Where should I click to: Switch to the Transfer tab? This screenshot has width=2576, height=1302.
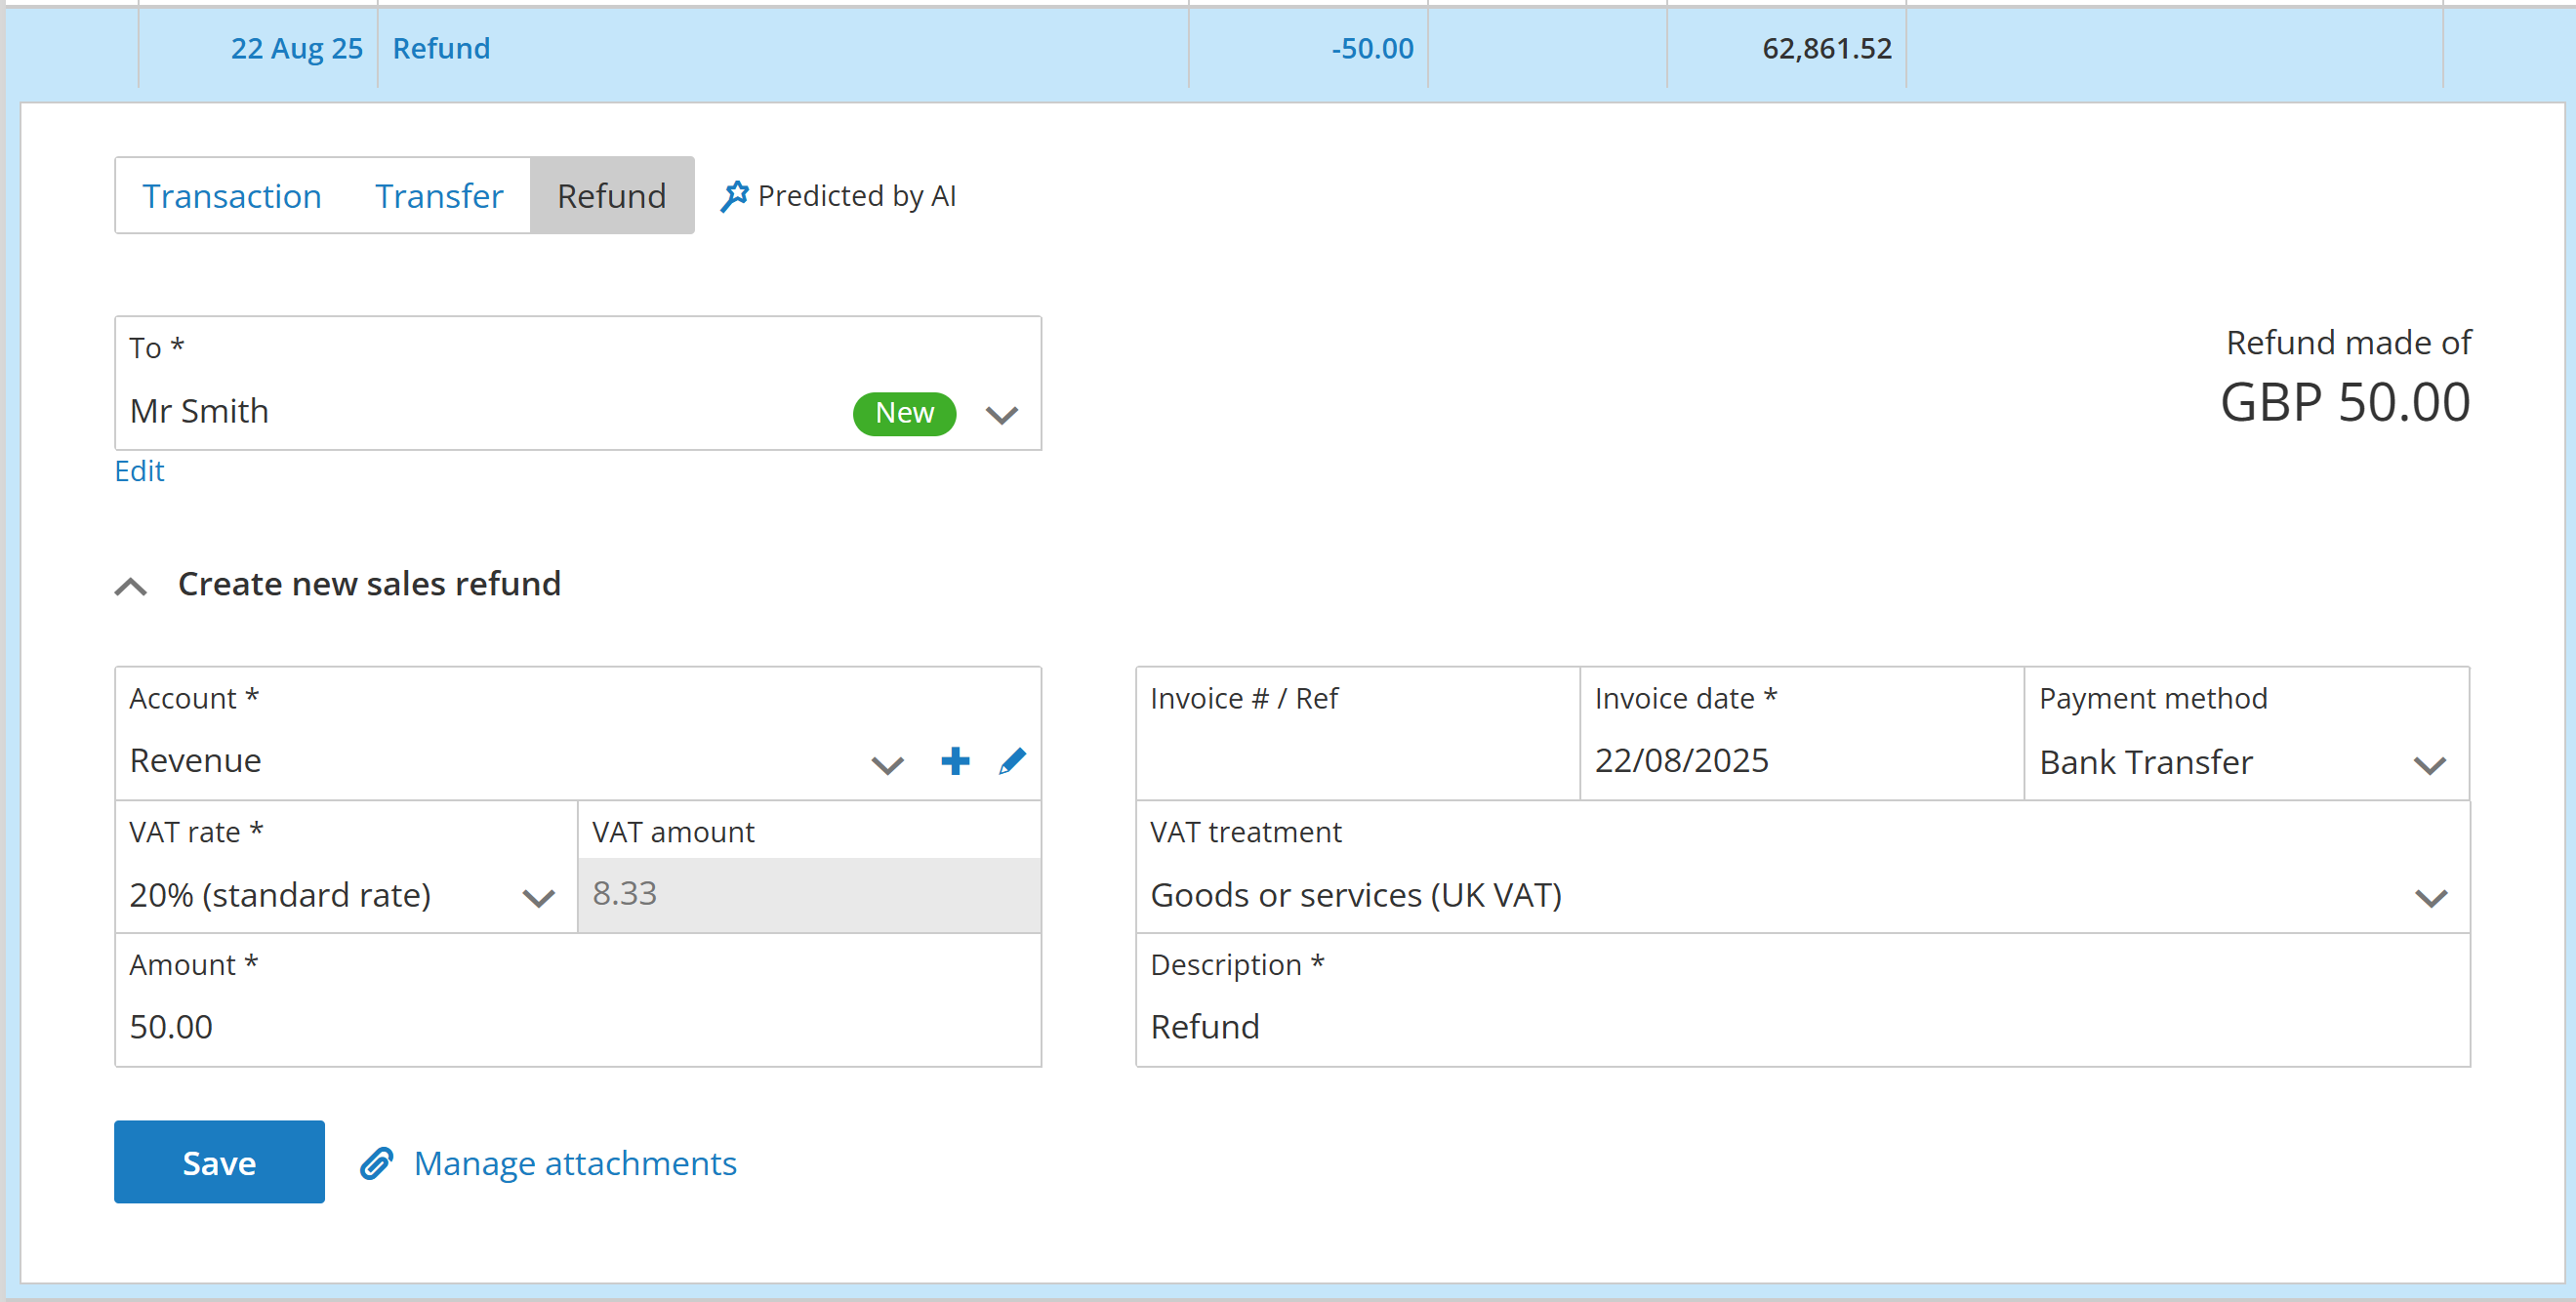coord(439,196)
